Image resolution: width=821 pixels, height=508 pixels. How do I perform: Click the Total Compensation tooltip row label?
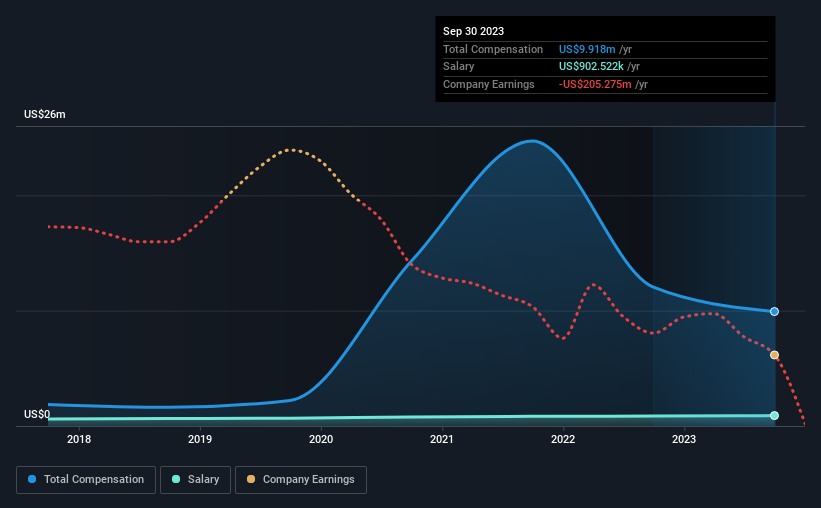click(493, 49)
